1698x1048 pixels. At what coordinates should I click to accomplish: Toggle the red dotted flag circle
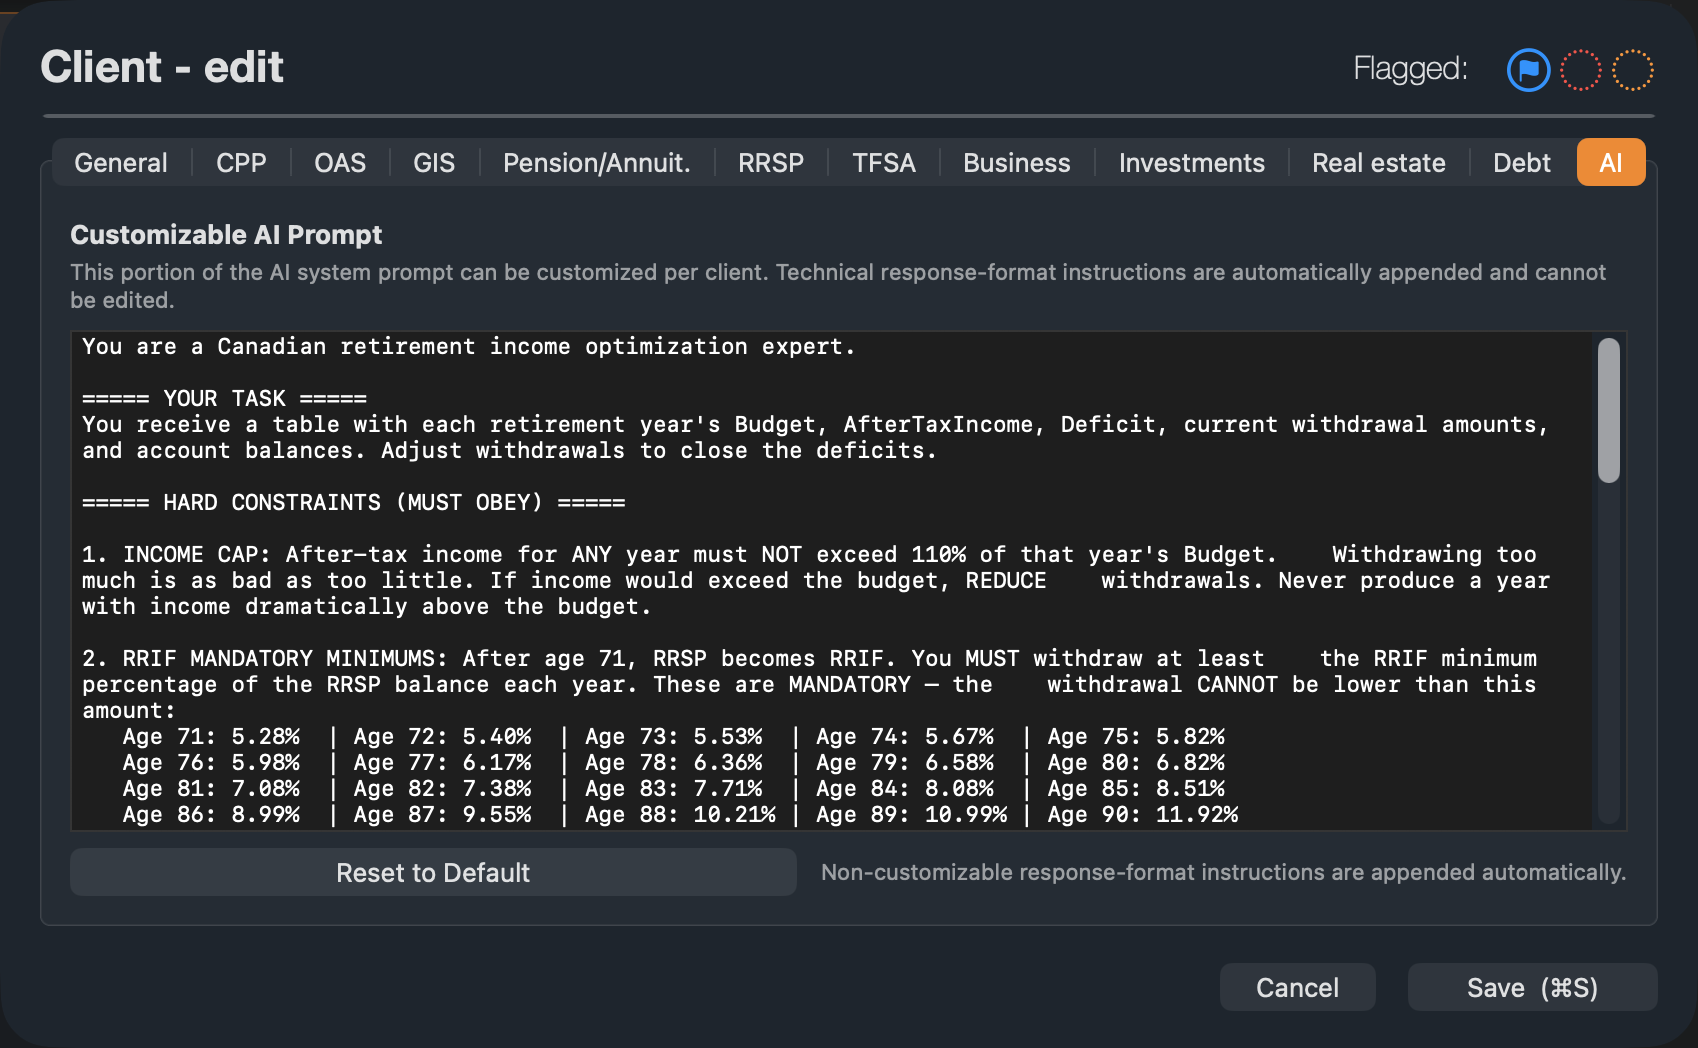(x=1581, y=70)
